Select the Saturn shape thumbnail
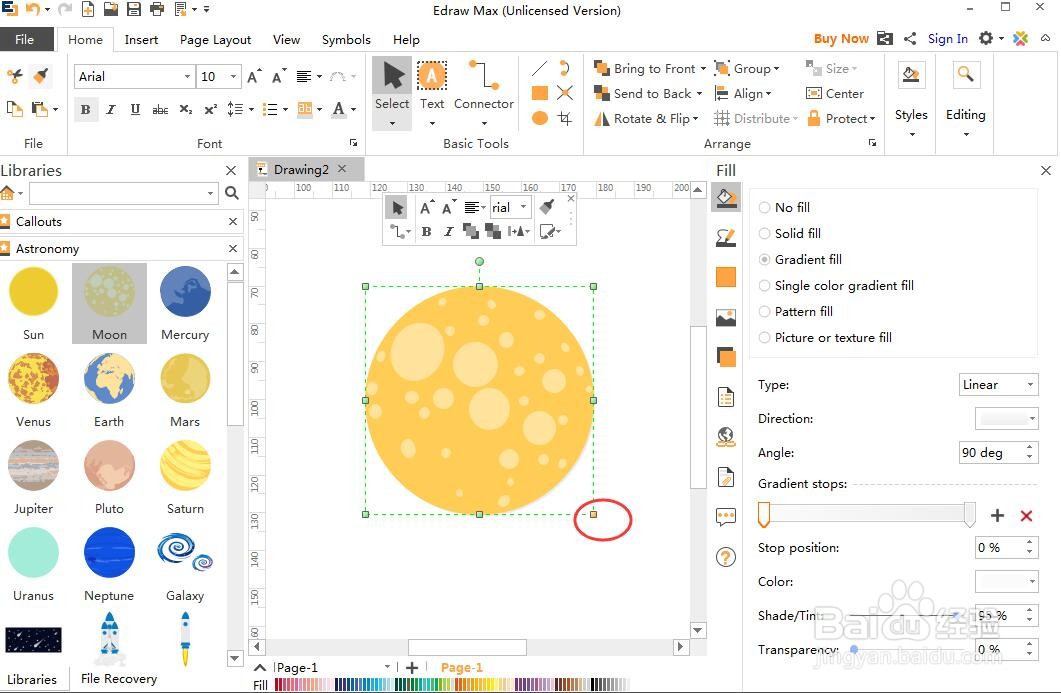The width and height of the screenshot is (1061, 693). 185,465
